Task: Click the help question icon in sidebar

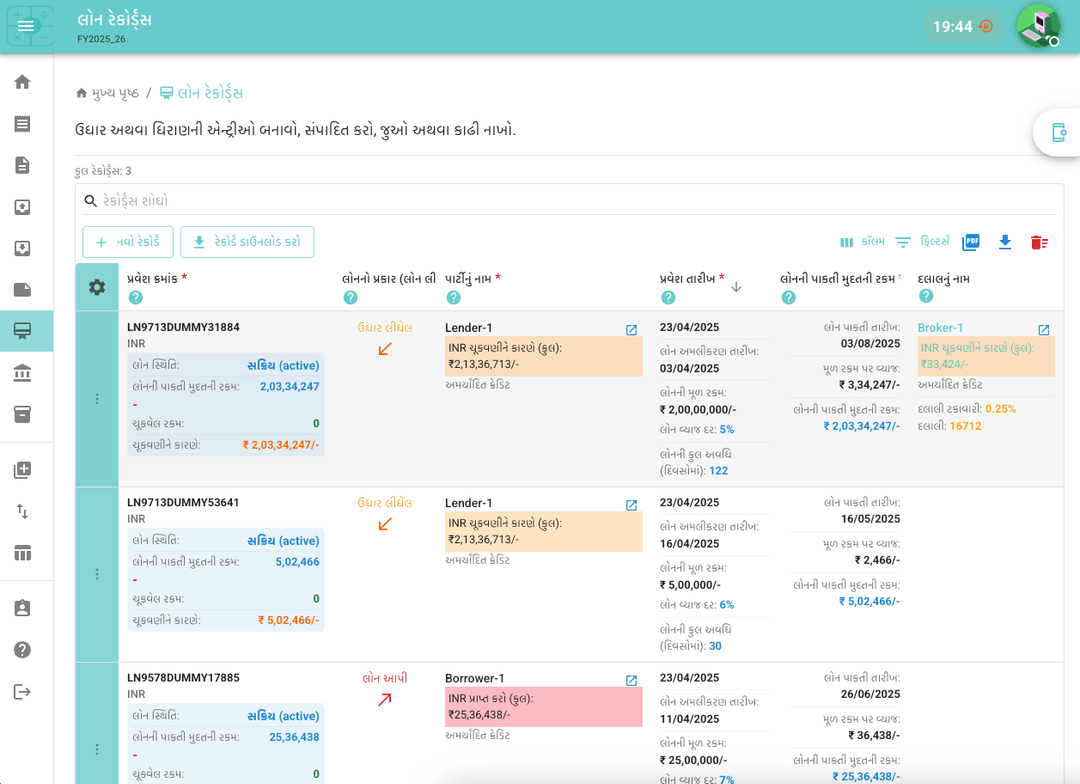Action: pyautogui.click(x=22, y=650)
